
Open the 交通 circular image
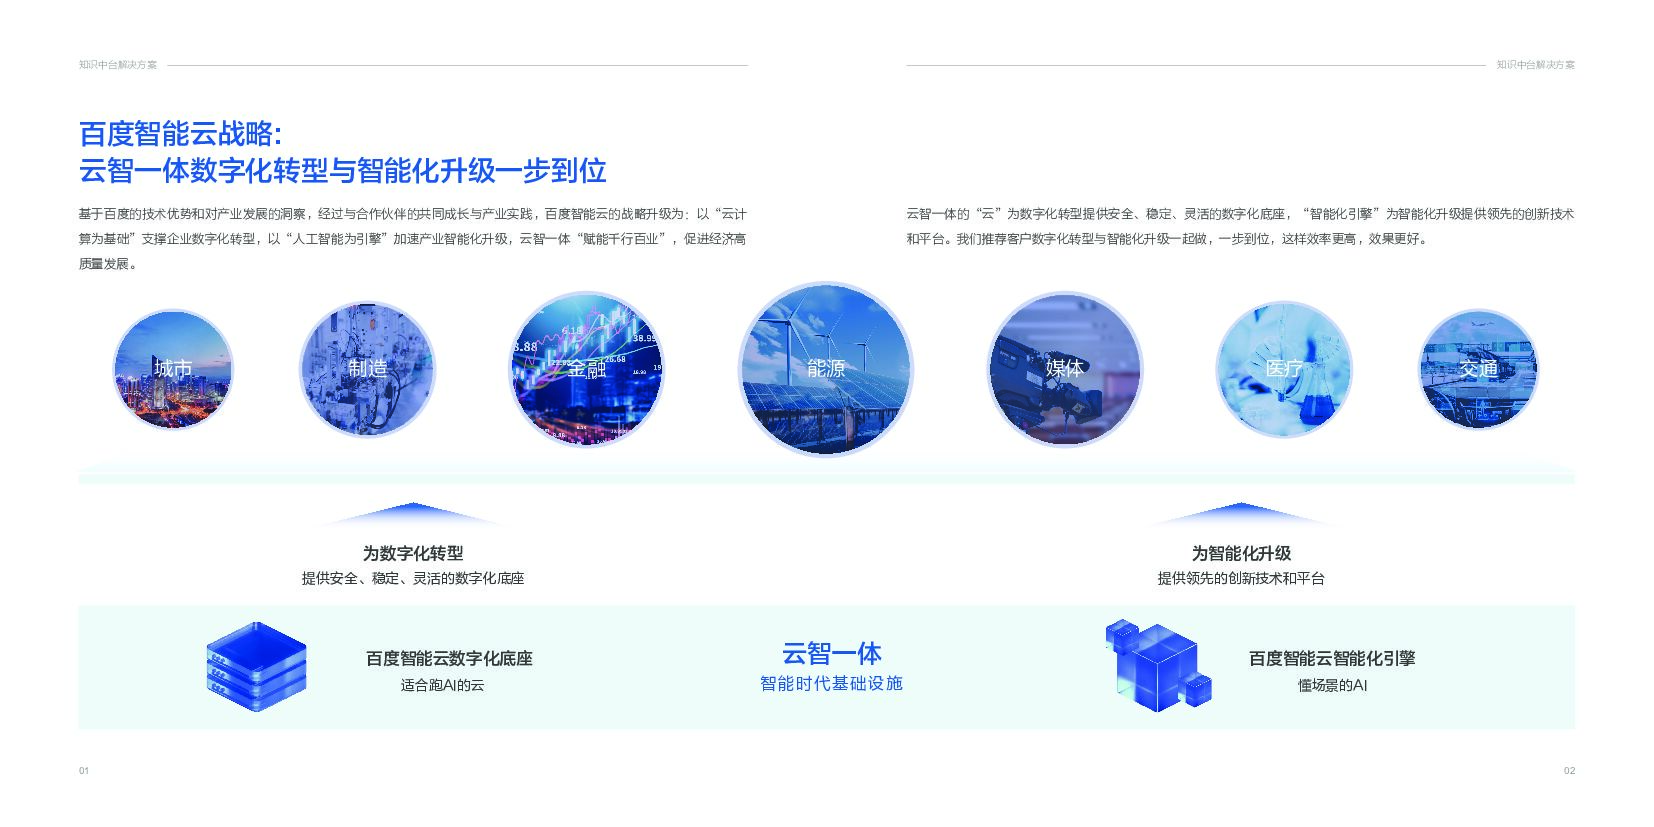coord(1479,369)
